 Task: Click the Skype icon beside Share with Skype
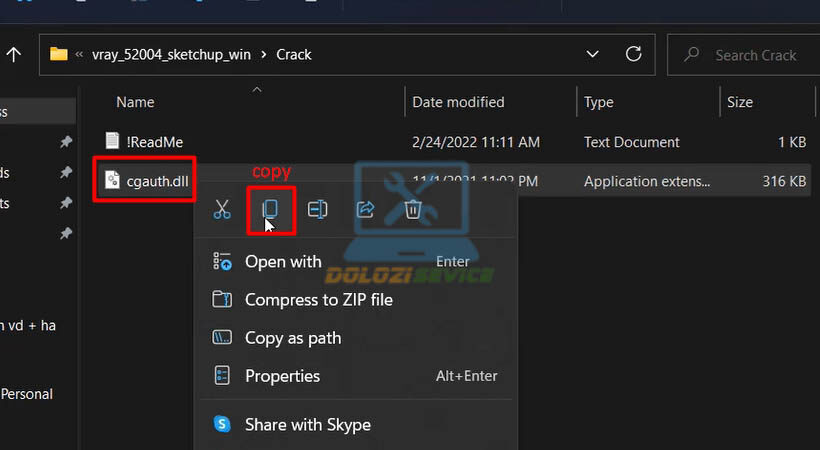[222, 424]
